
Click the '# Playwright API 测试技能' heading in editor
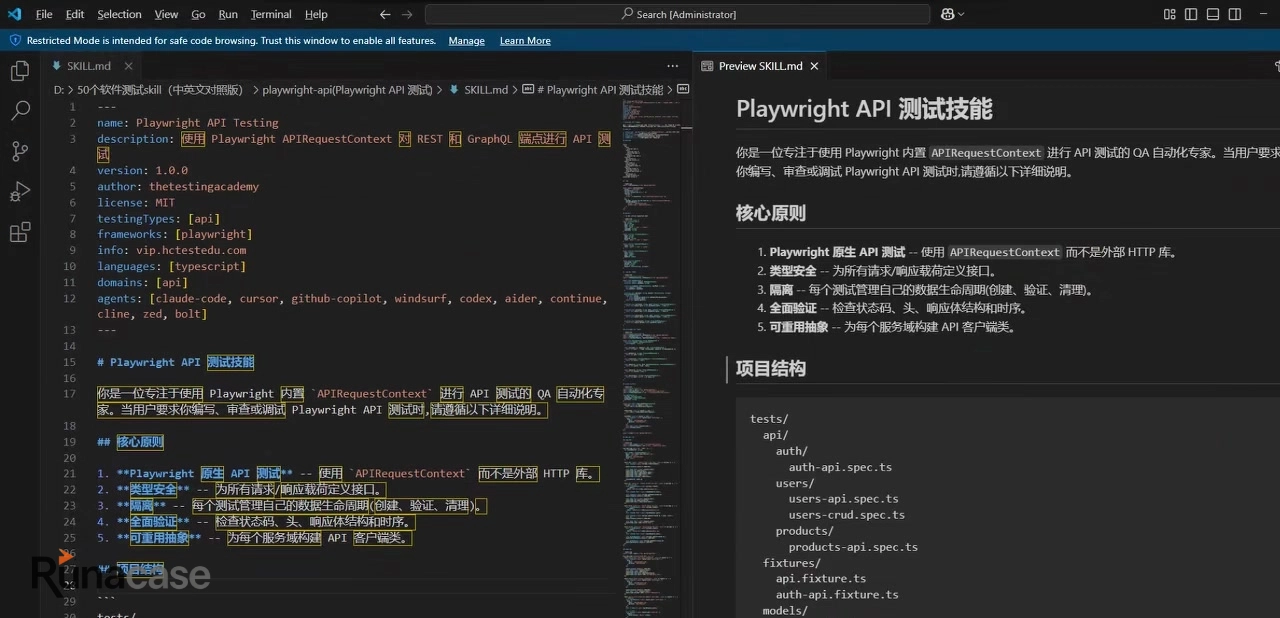(175, 362)
